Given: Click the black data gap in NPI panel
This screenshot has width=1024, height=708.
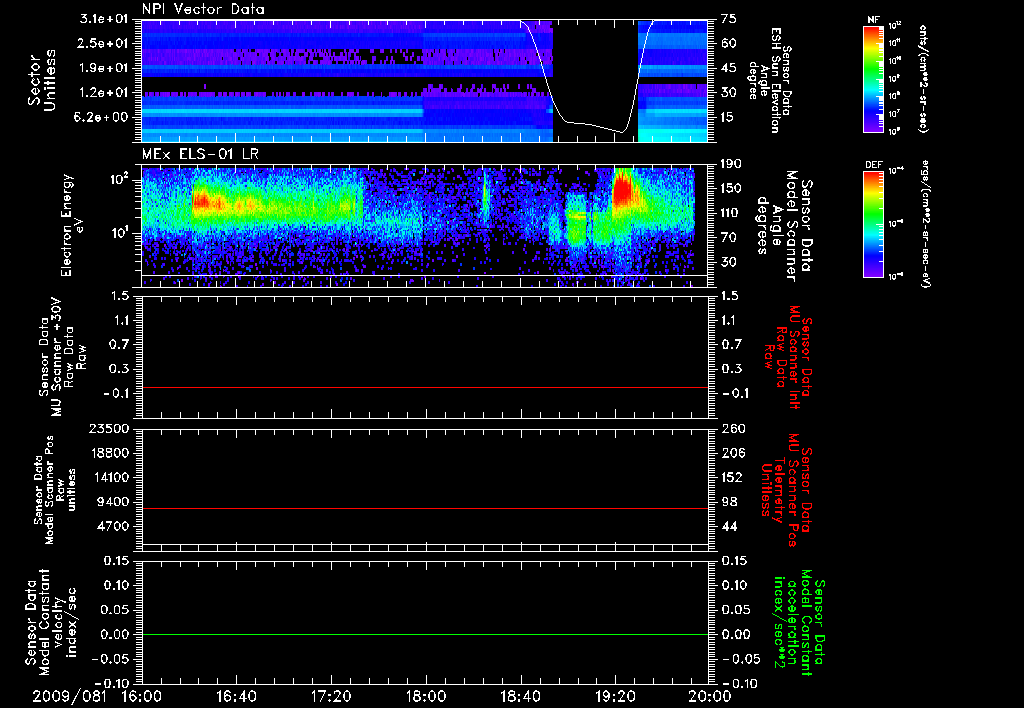Looking at the screenshot, I should point(596,80).
